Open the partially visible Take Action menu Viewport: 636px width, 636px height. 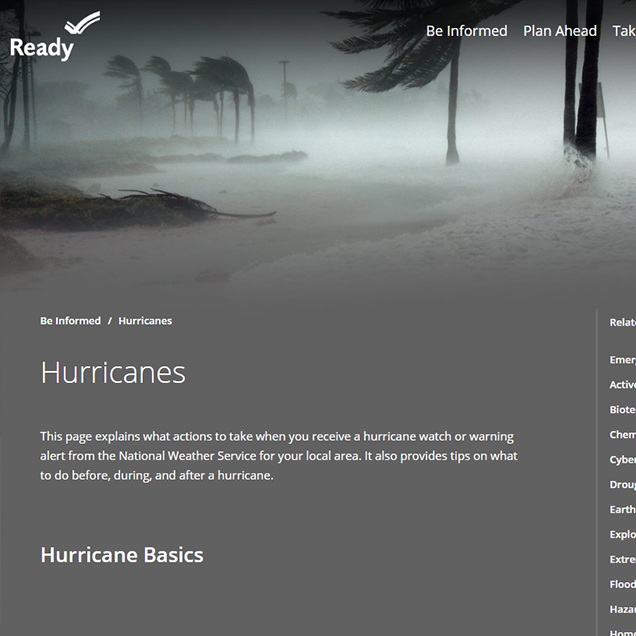click(x=624, y=31)
